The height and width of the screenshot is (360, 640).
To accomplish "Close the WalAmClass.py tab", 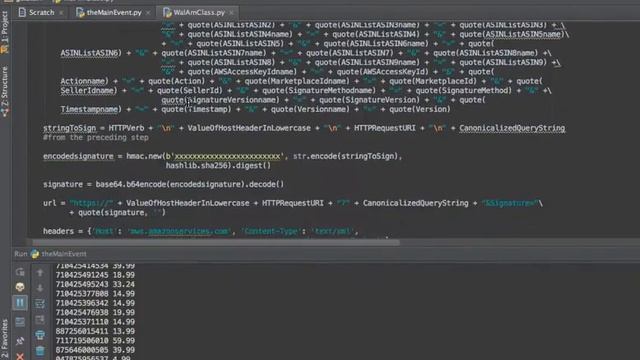I will (231, 13).
